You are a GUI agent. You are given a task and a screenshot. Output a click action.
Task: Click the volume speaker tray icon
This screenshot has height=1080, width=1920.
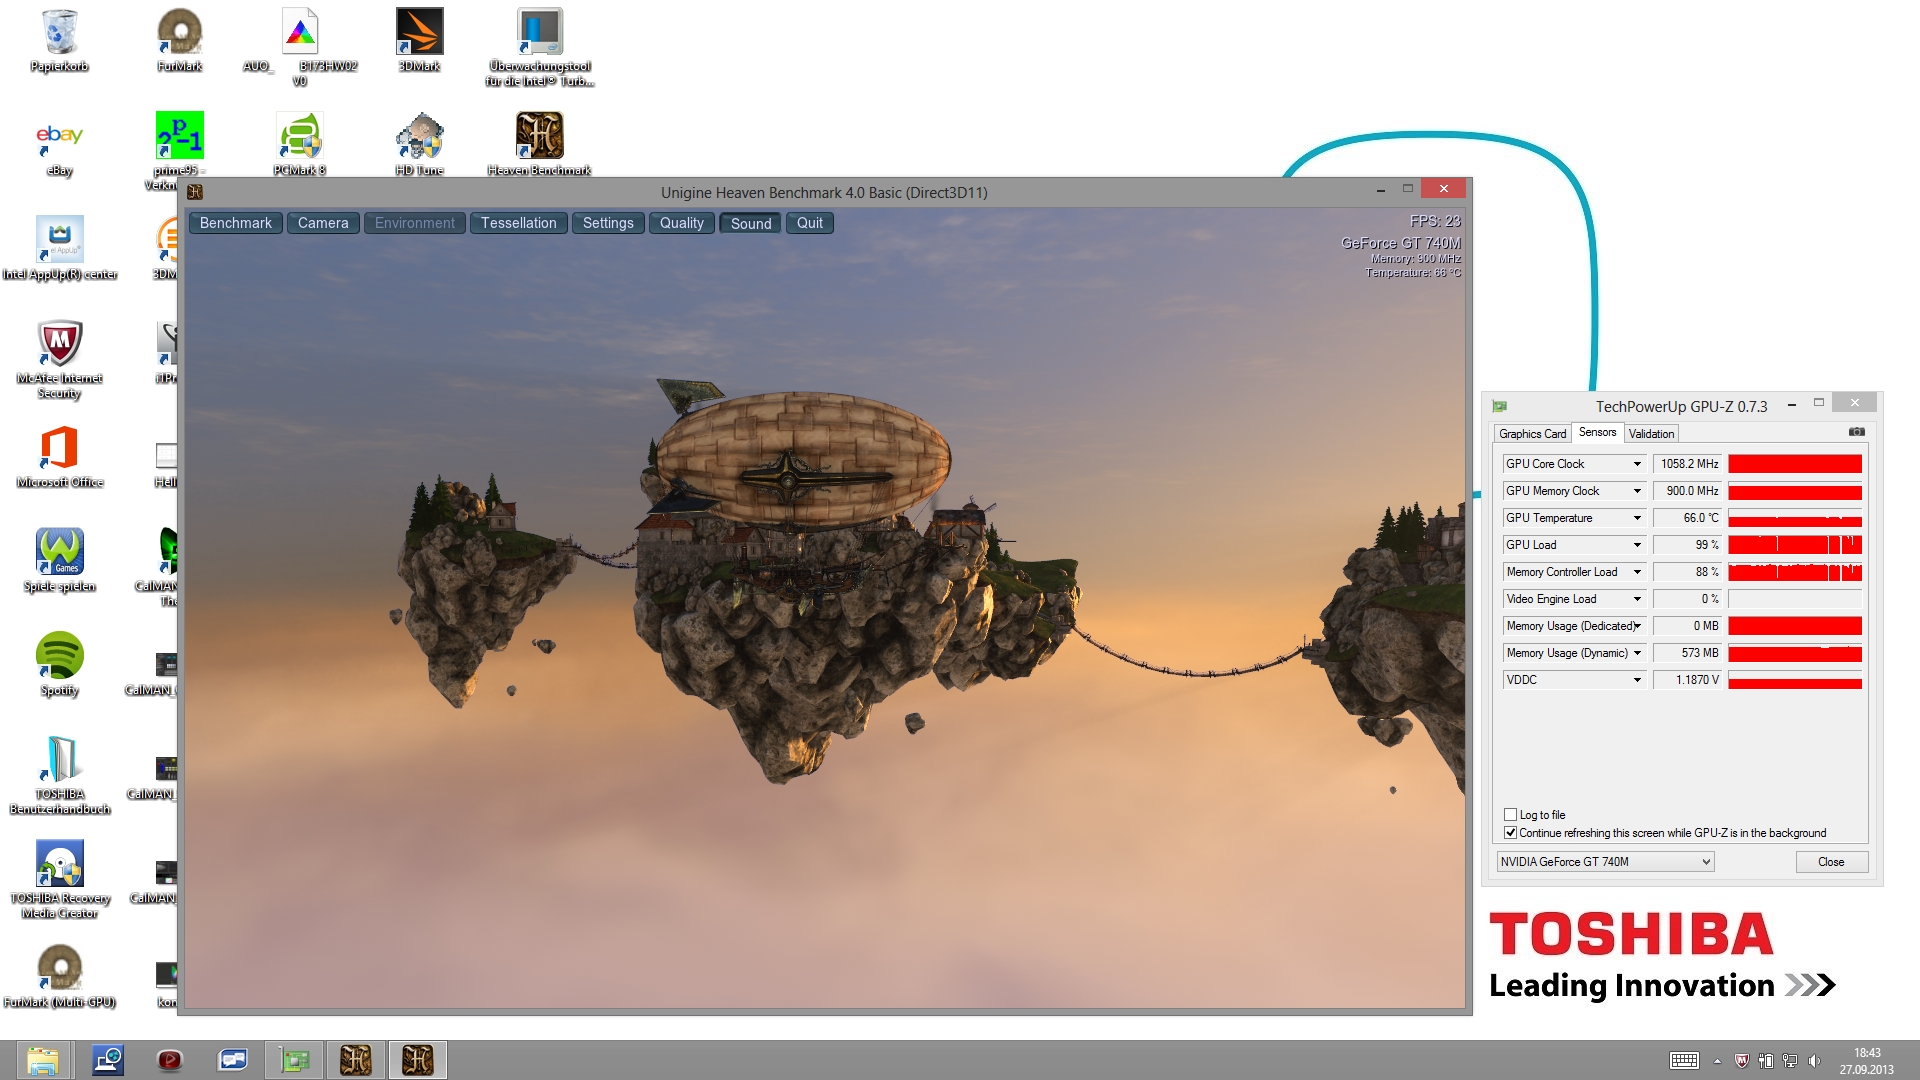coord(1815,1060)
